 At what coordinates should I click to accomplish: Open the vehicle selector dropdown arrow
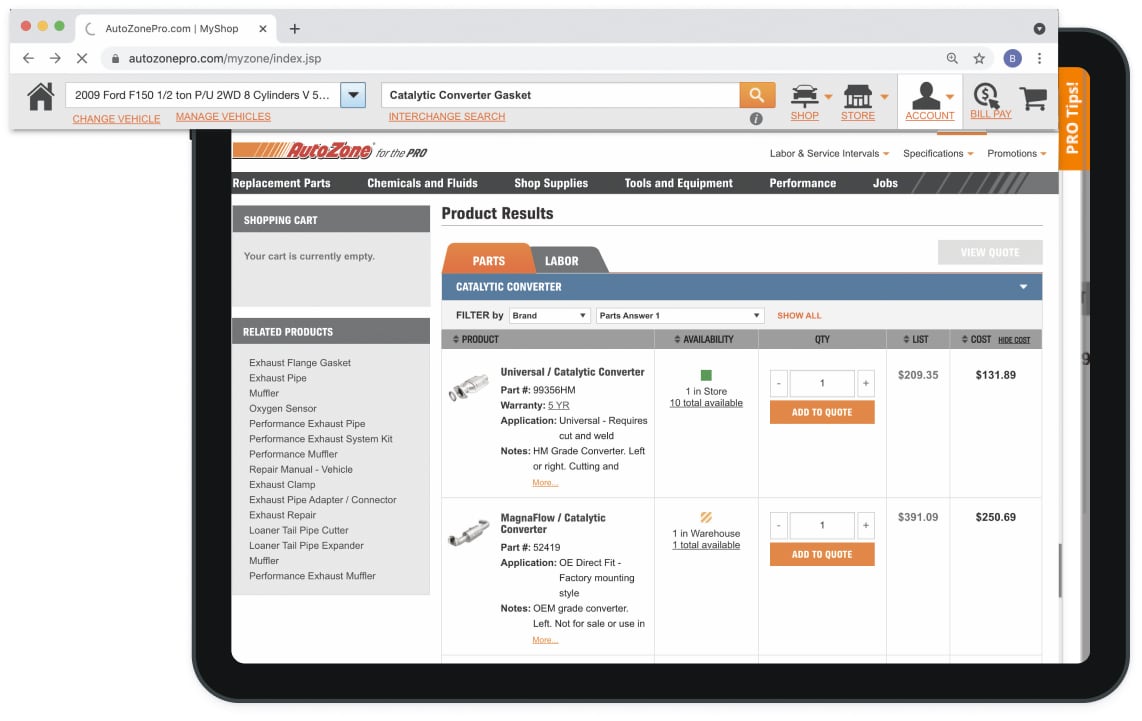click(353, 95)
